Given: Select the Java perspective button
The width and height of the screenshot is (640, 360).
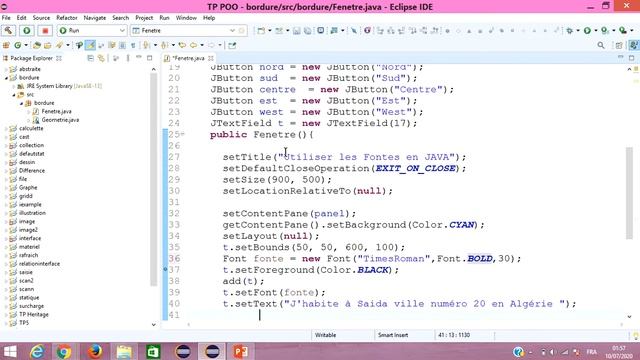Looking at the screenshot, I should coord(633,45).
